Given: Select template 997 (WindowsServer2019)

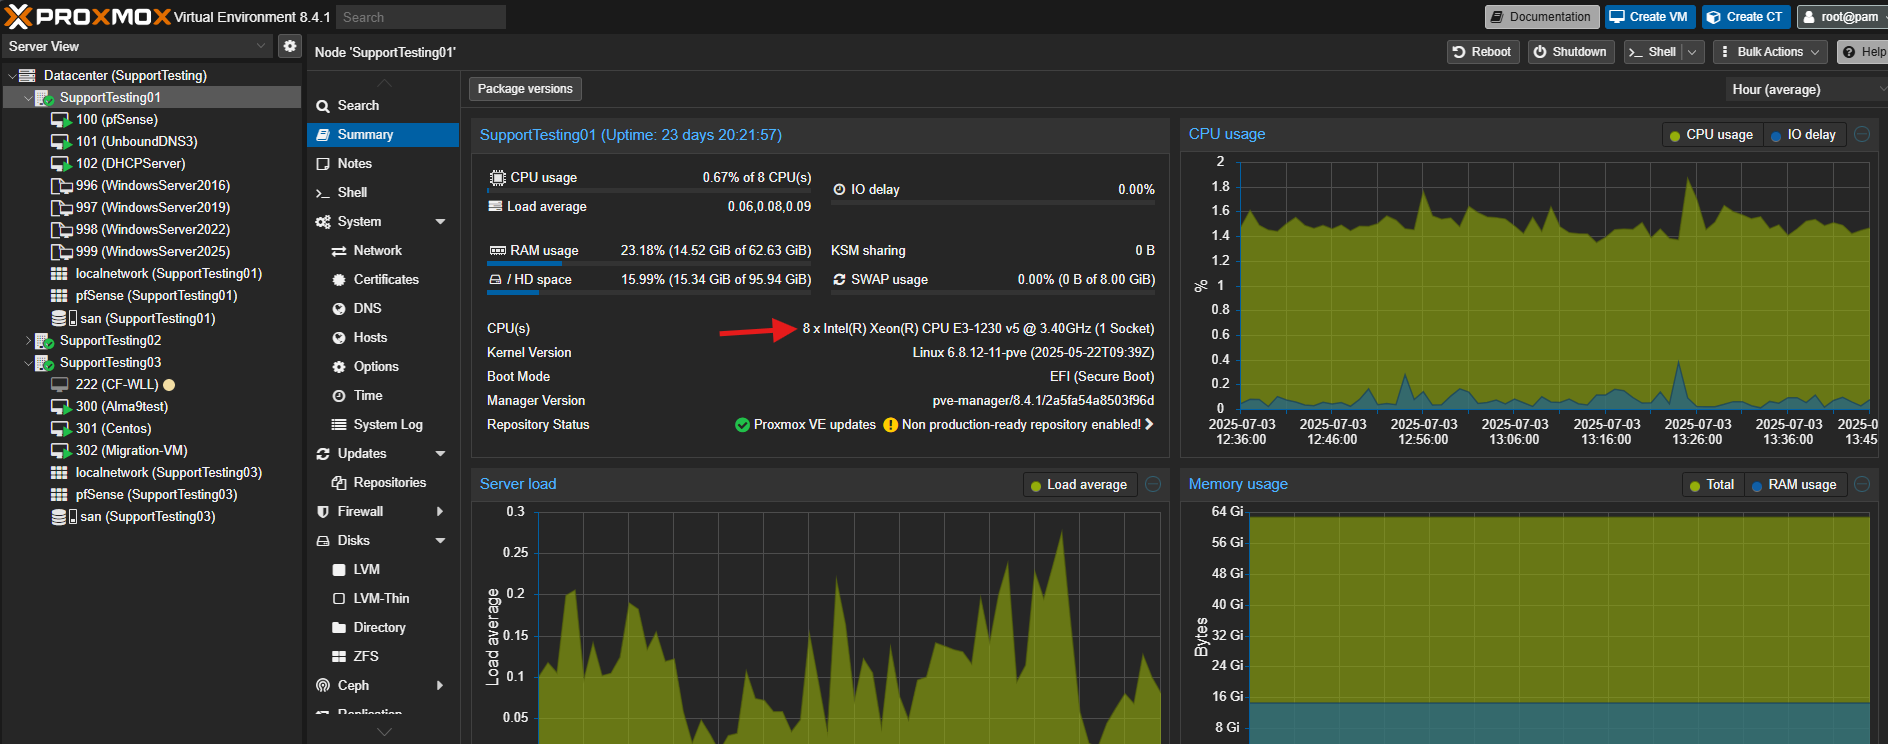Looking at the screenshot, I should [152, 207].
